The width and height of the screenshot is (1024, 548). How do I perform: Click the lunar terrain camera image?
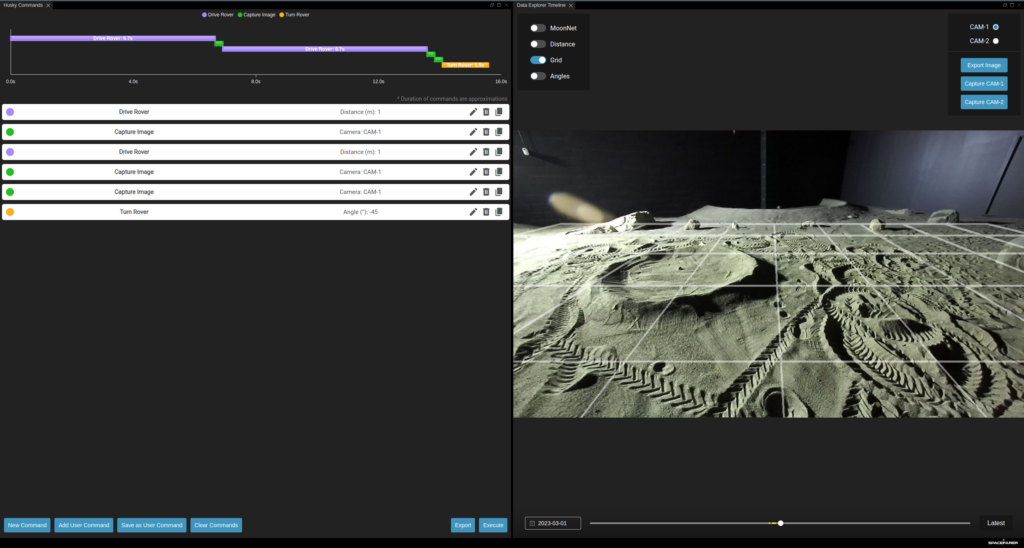pos(768,274)
